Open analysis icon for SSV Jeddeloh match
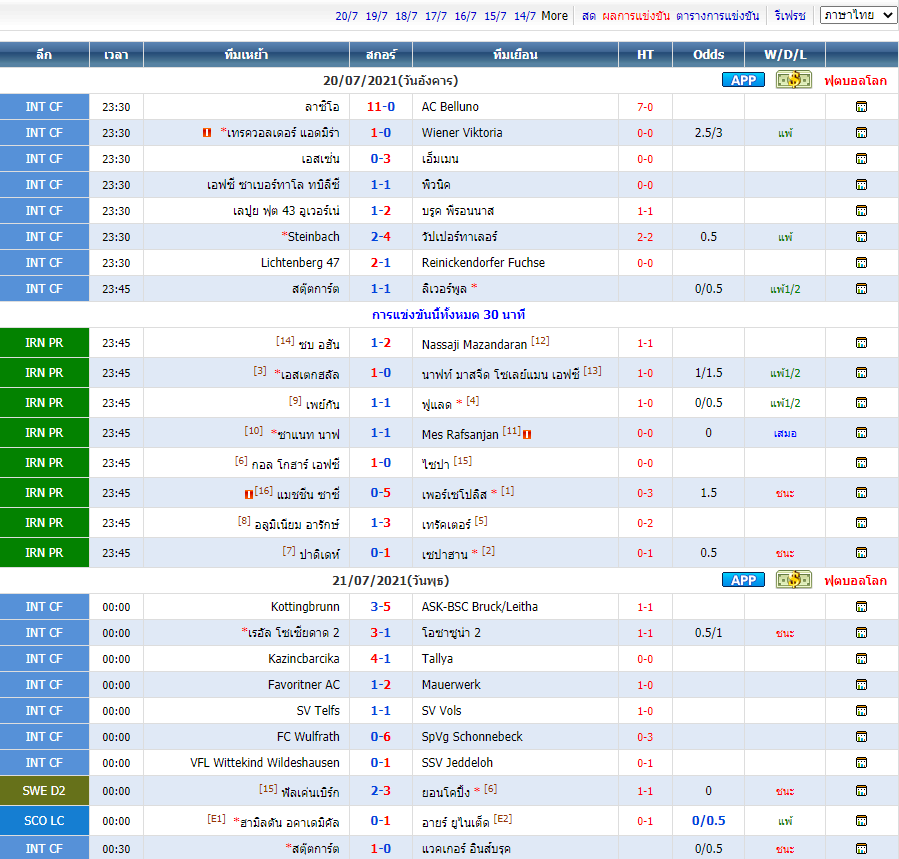The image size is (899, 859). [x=861, y=763]
